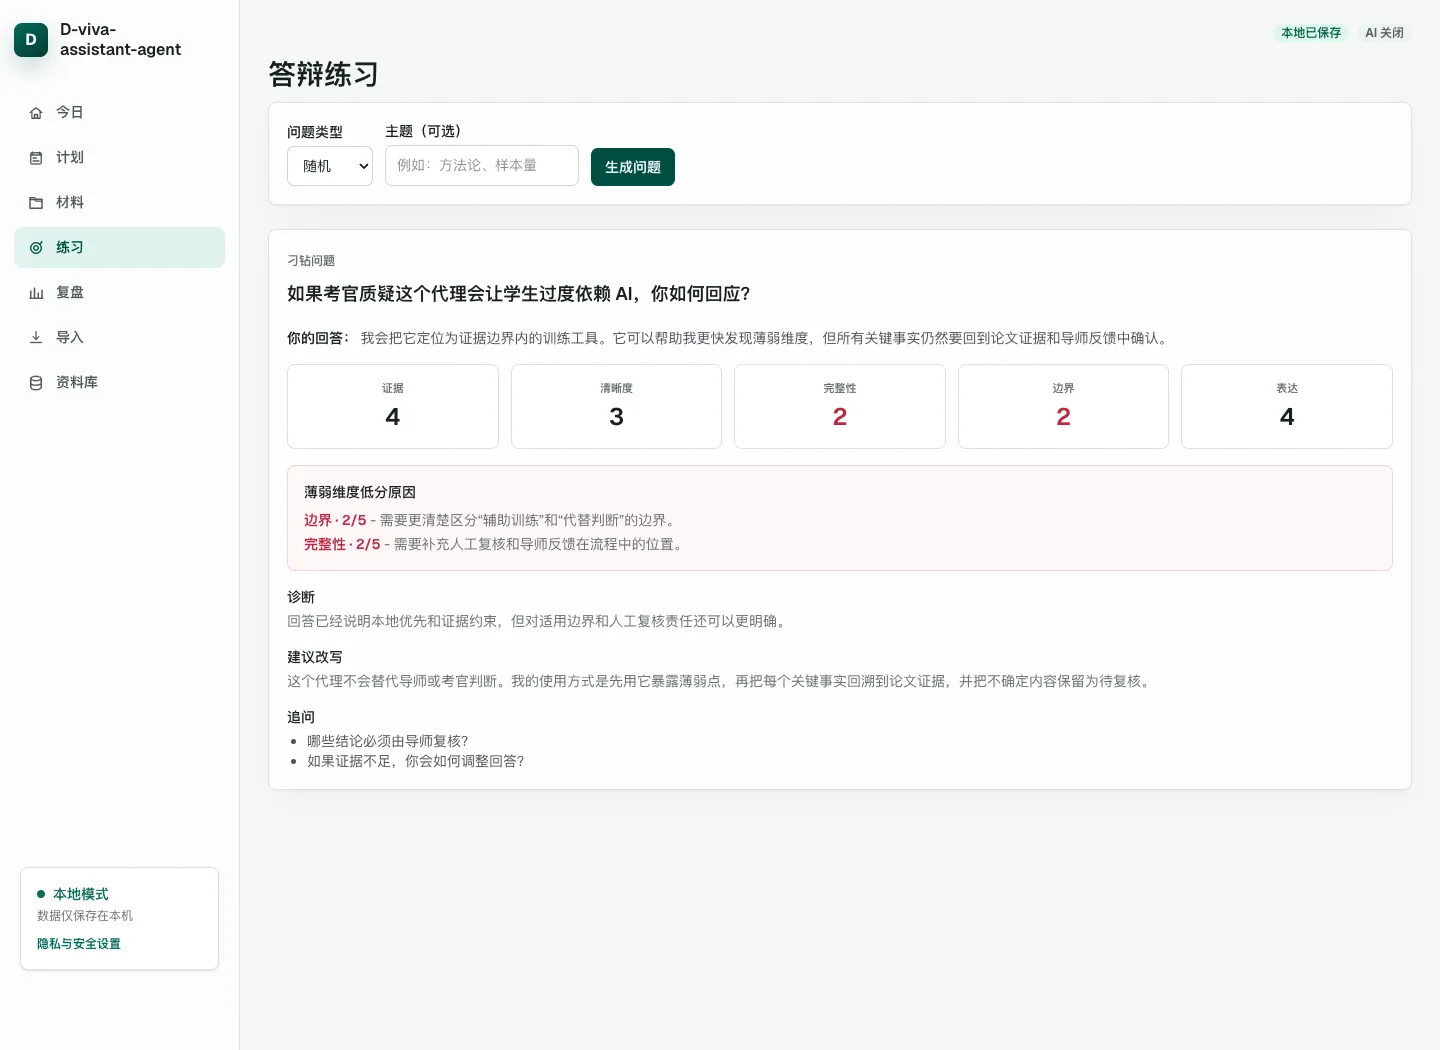Click the 边界 · 2/5 reason line
Screen dimensions: 1440x1050
coord(492,521)
